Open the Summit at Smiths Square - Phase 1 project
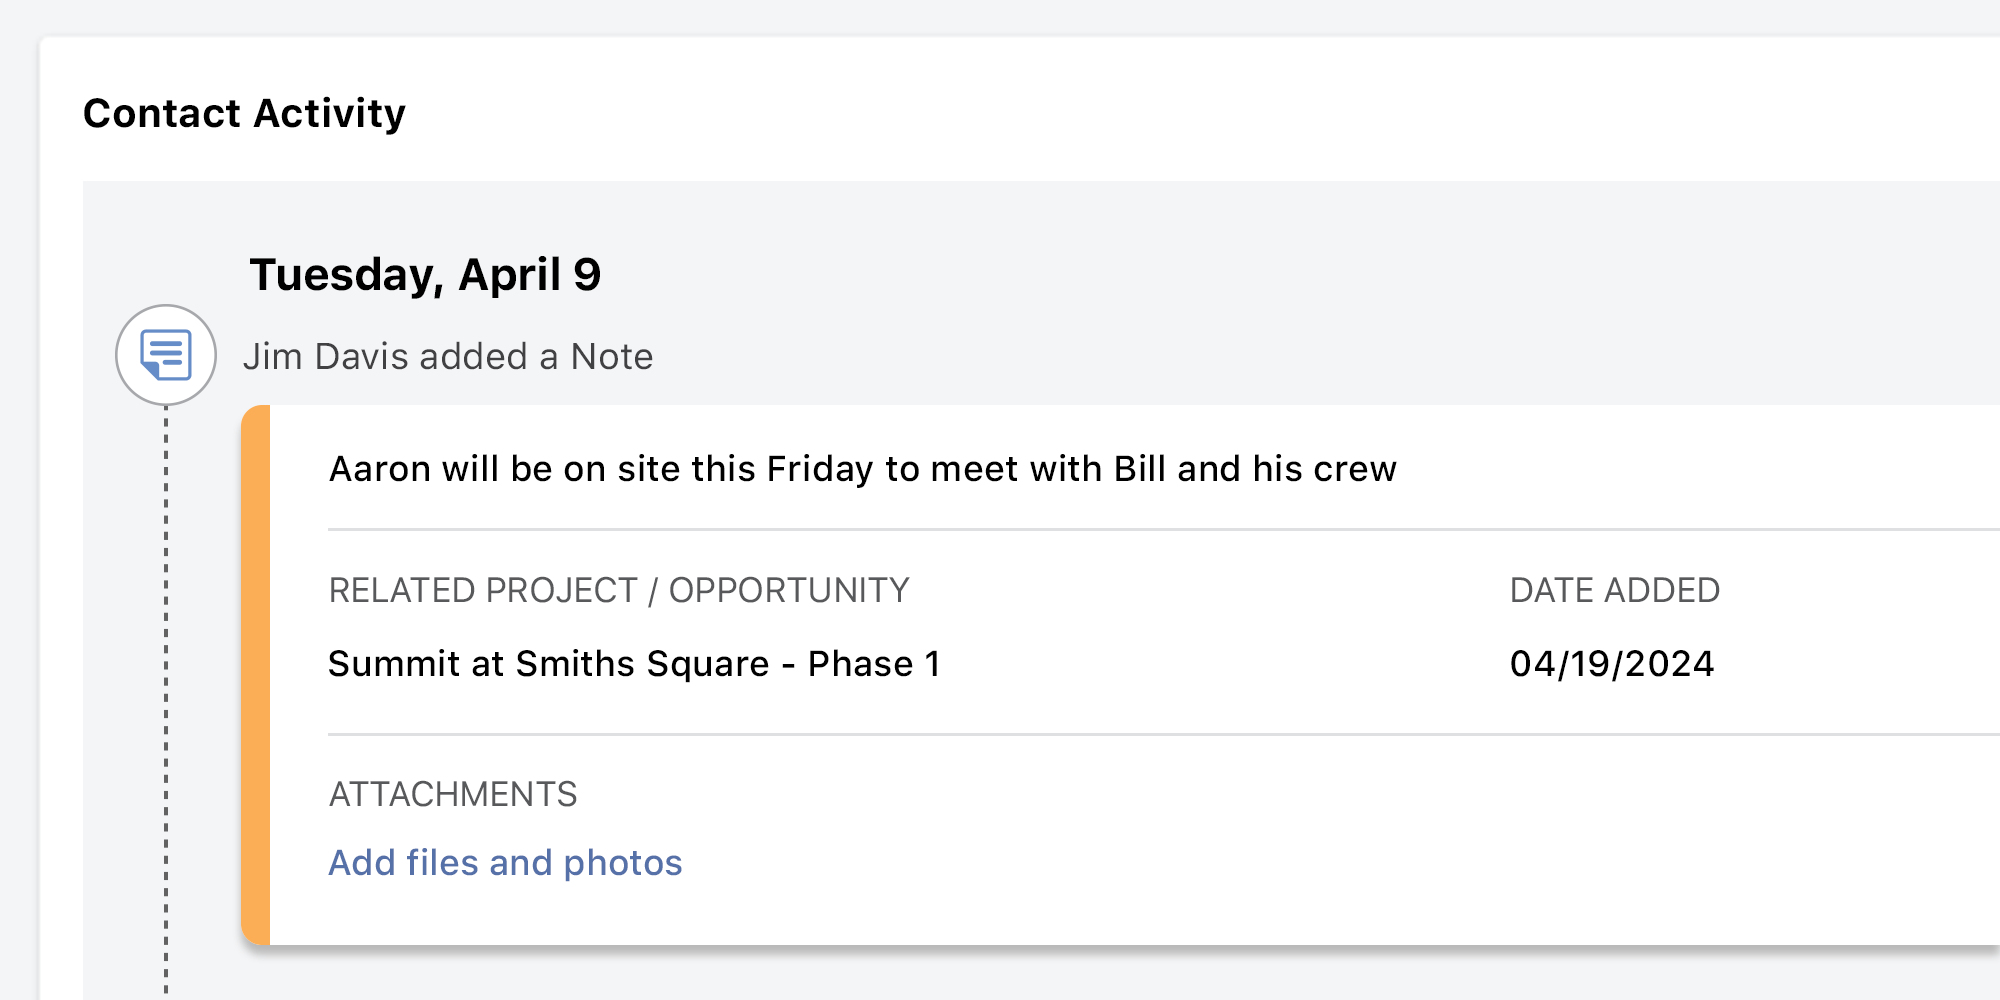2000x1000 pixels. (635, 663)
